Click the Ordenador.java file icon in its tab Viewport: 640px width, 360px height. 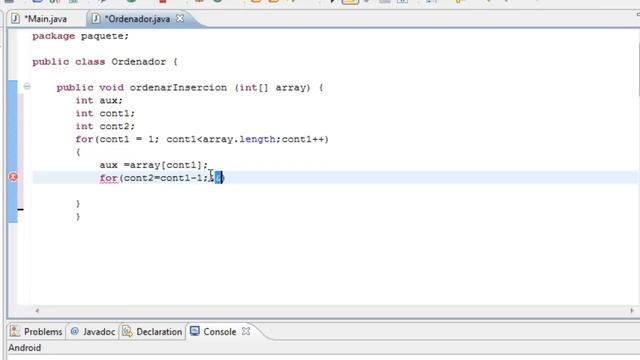coord(96,19)
